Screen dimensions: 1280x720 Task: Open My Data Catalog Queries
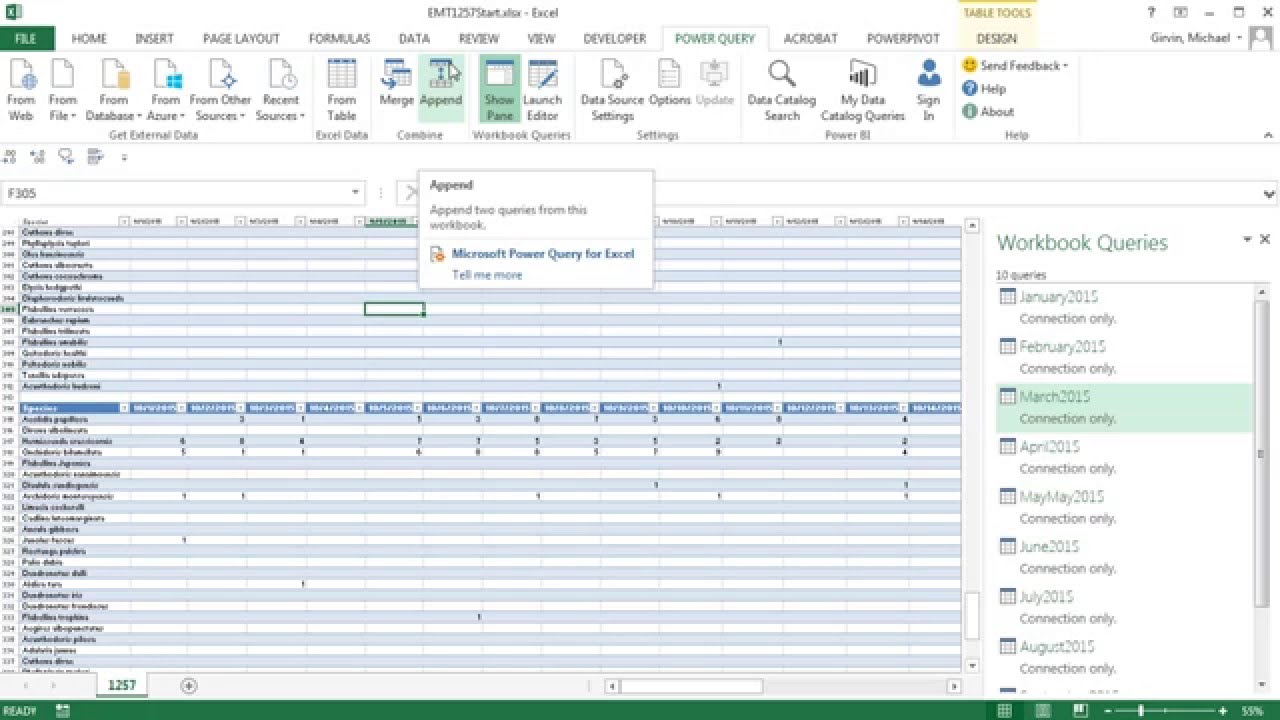click(863, 90)
